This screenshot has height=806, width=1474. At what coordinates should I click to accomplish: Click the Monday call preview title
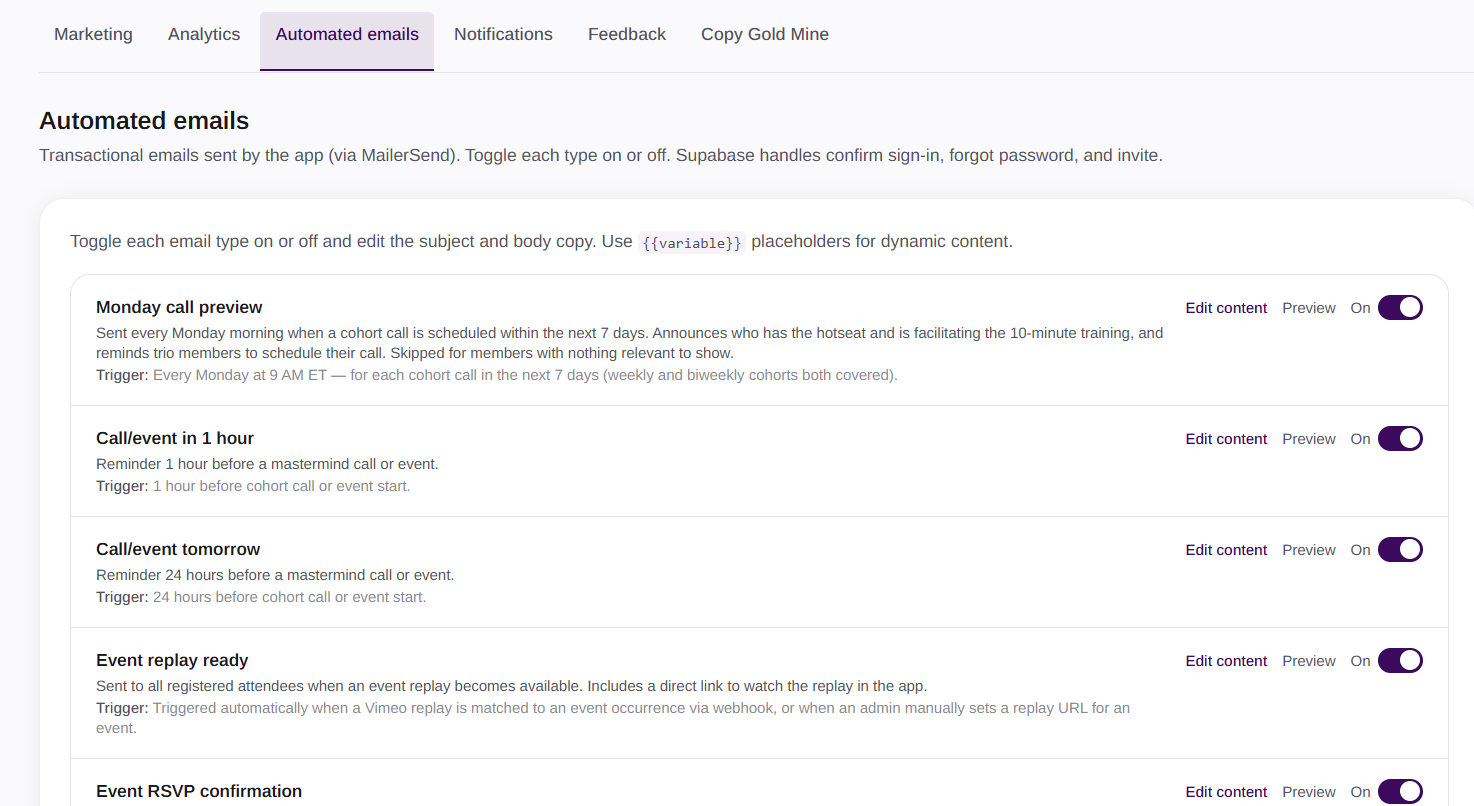[x=179, y=307]
